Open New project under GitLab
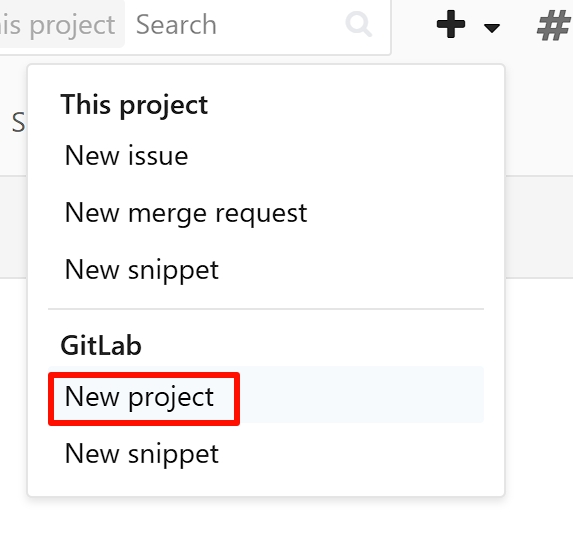The height and width of the screenshot is (542, 574). (x=139, y=396)
